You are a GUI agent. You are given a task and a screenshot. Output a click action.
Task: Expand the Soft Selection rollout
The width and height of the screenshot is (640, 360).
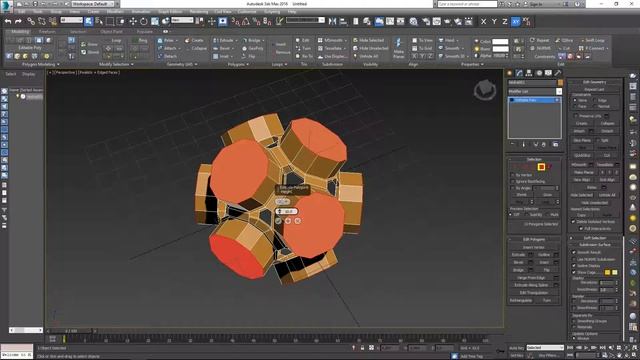point(595,238)
